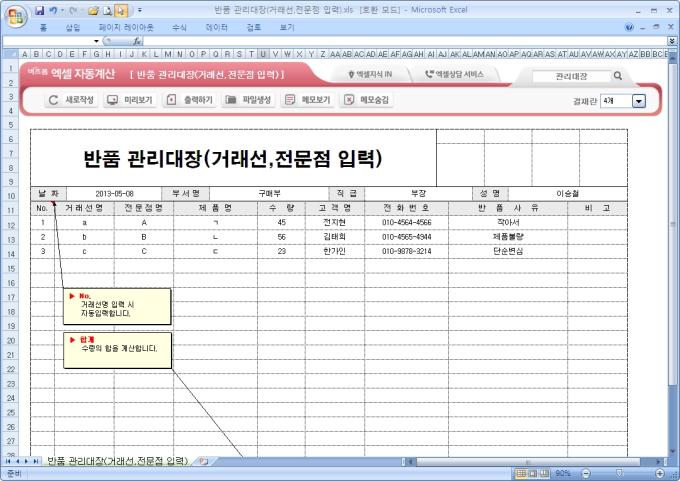The width and height of the screenshot is (680, 481).
Task: Switch to Page Layout view icon
Action: (x=533, y=474)
